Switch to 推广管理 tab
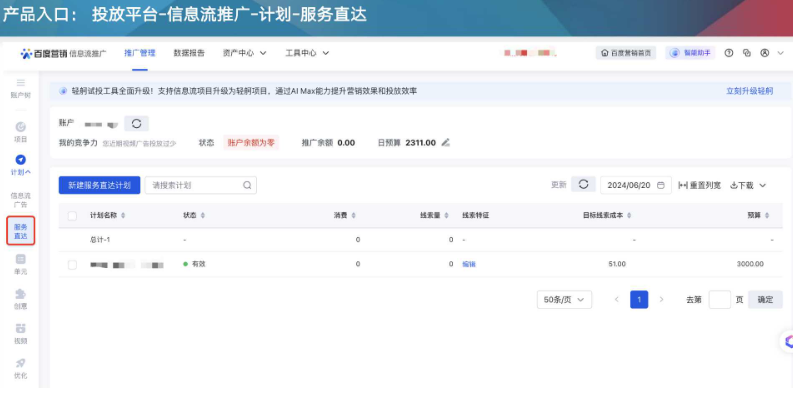The height and width of the screenshot is (394, 793). click(140, 53)
